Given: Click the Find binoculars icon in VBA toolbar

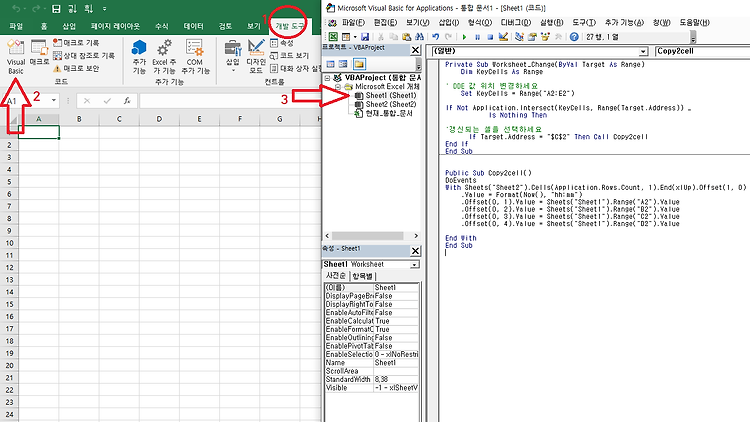Looking at the screenshot, I should pyautogui.click(x=419, y=37).
